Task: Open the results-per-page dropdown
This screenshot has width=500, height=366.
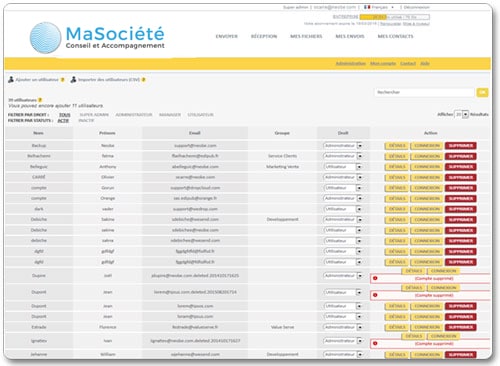Action: [x=462, y=114]
